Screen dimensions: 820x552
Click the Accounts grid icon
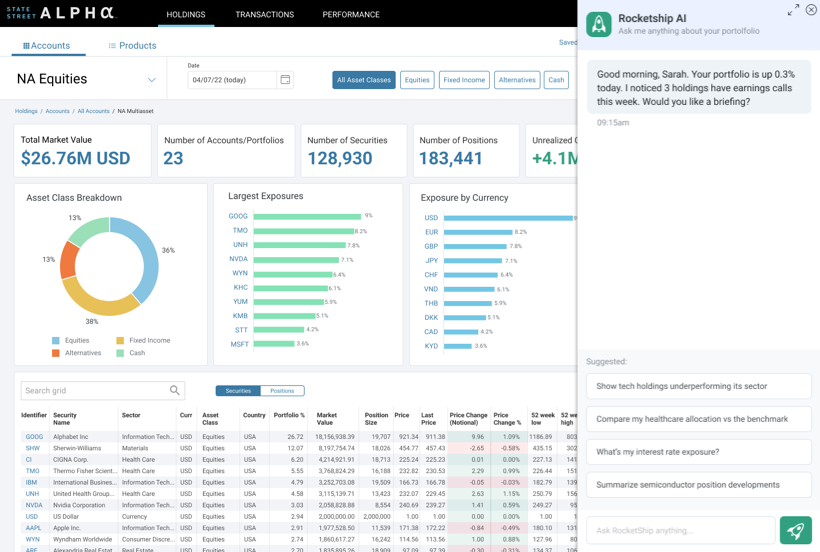[x=26, y=46]
